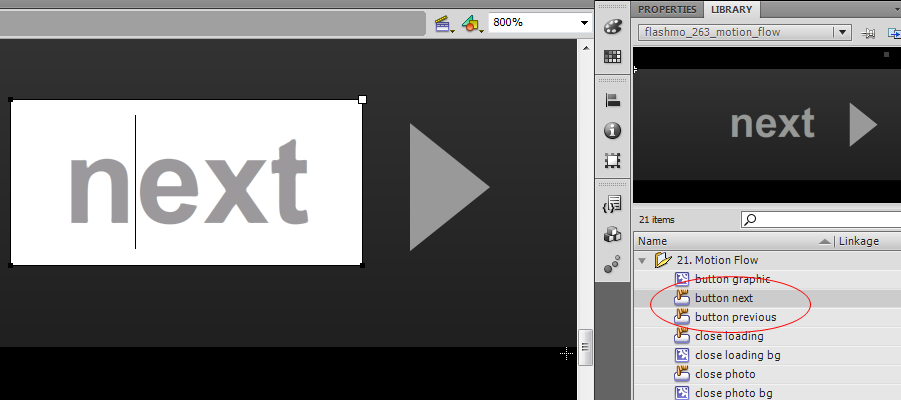Open the Code Snippets panel icon

click(613, 204)
